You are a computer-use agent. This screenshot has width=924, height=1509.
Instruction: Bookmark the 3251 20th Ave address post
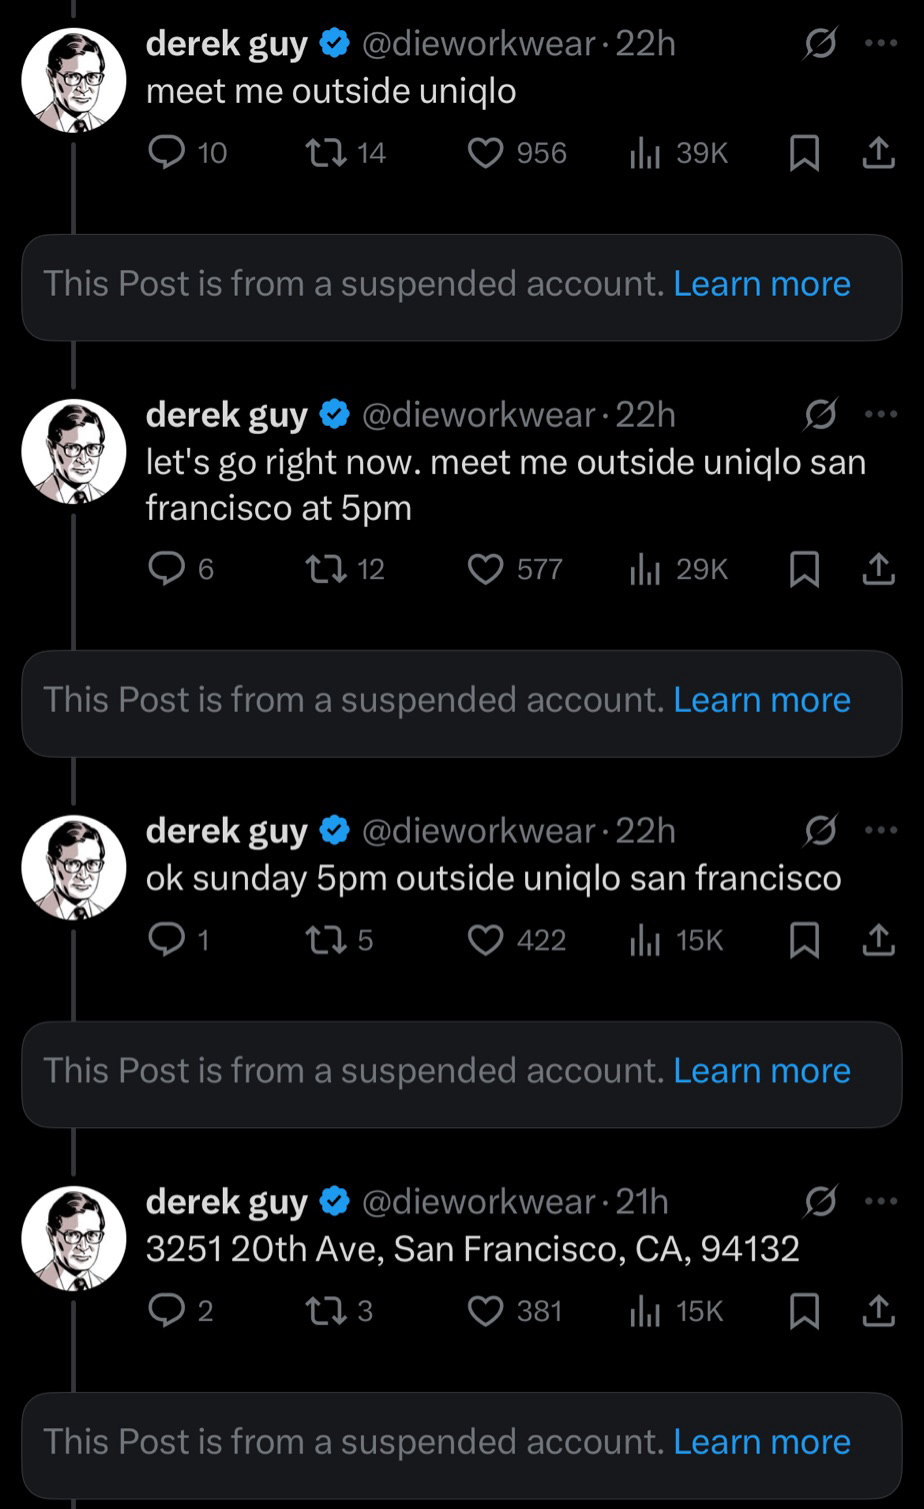point(803,1311)
